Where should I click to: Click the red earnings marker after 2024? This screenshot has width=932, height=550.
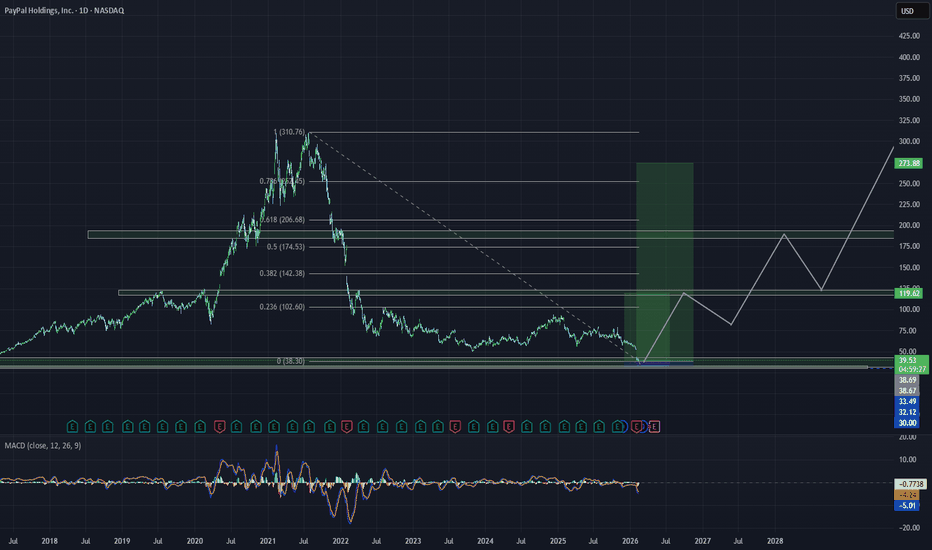coord(509,426)
